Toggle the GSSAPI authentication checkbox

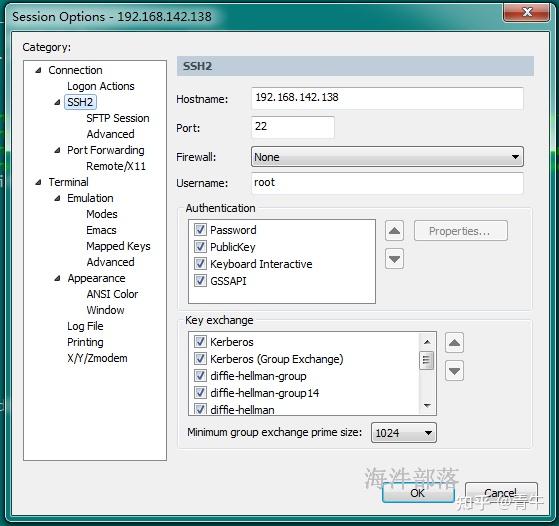tap(200, 281)
